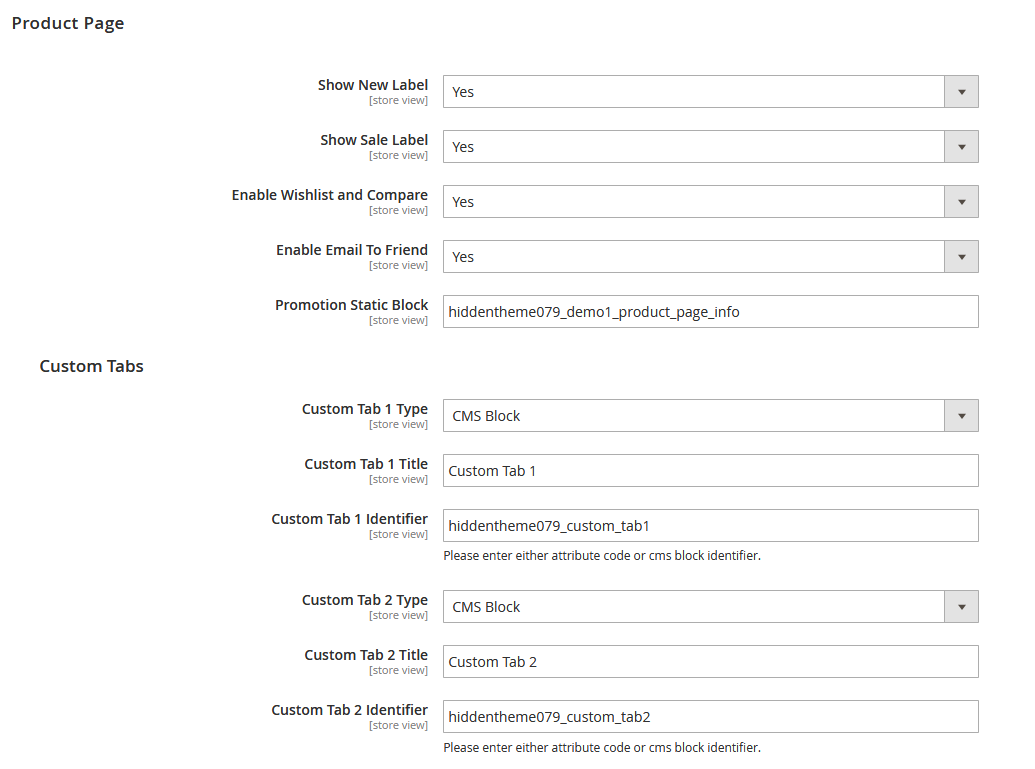Collapse the Custom Tabs section

[91, 366]
